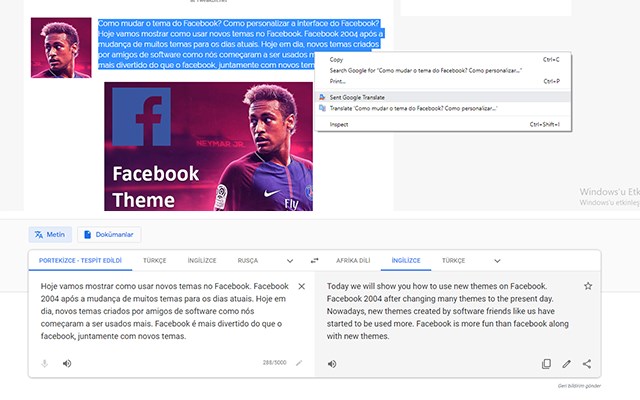Clear the source text with X
640x400 pixels.
[302, 287]
